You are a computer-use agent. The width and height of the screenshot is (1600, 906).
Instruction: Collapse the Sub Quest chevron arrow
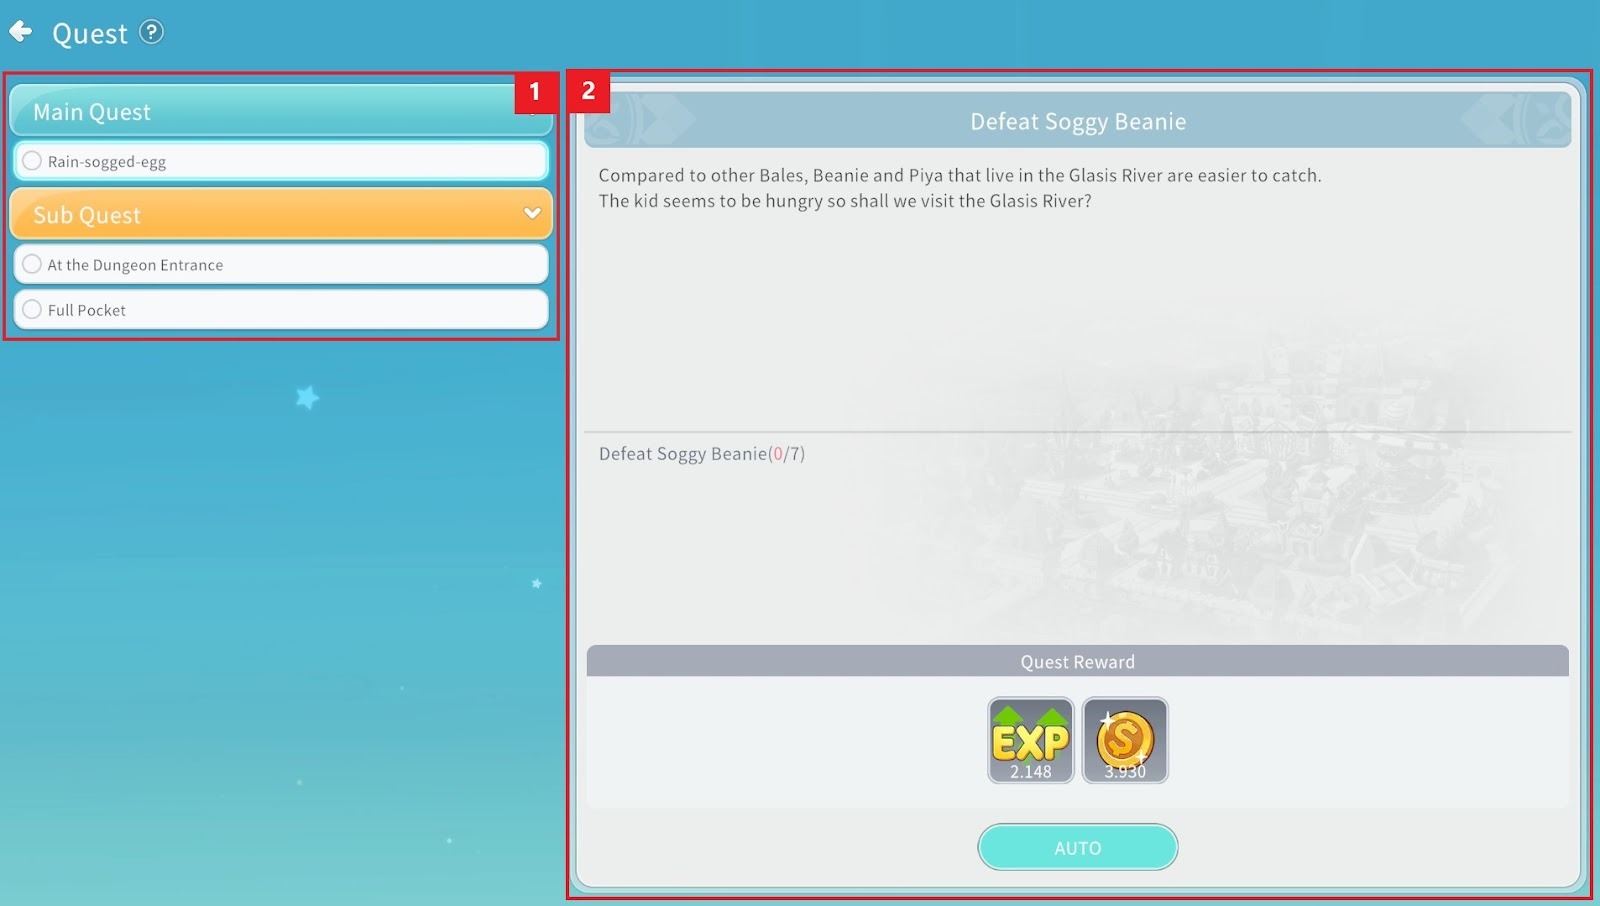532,213
